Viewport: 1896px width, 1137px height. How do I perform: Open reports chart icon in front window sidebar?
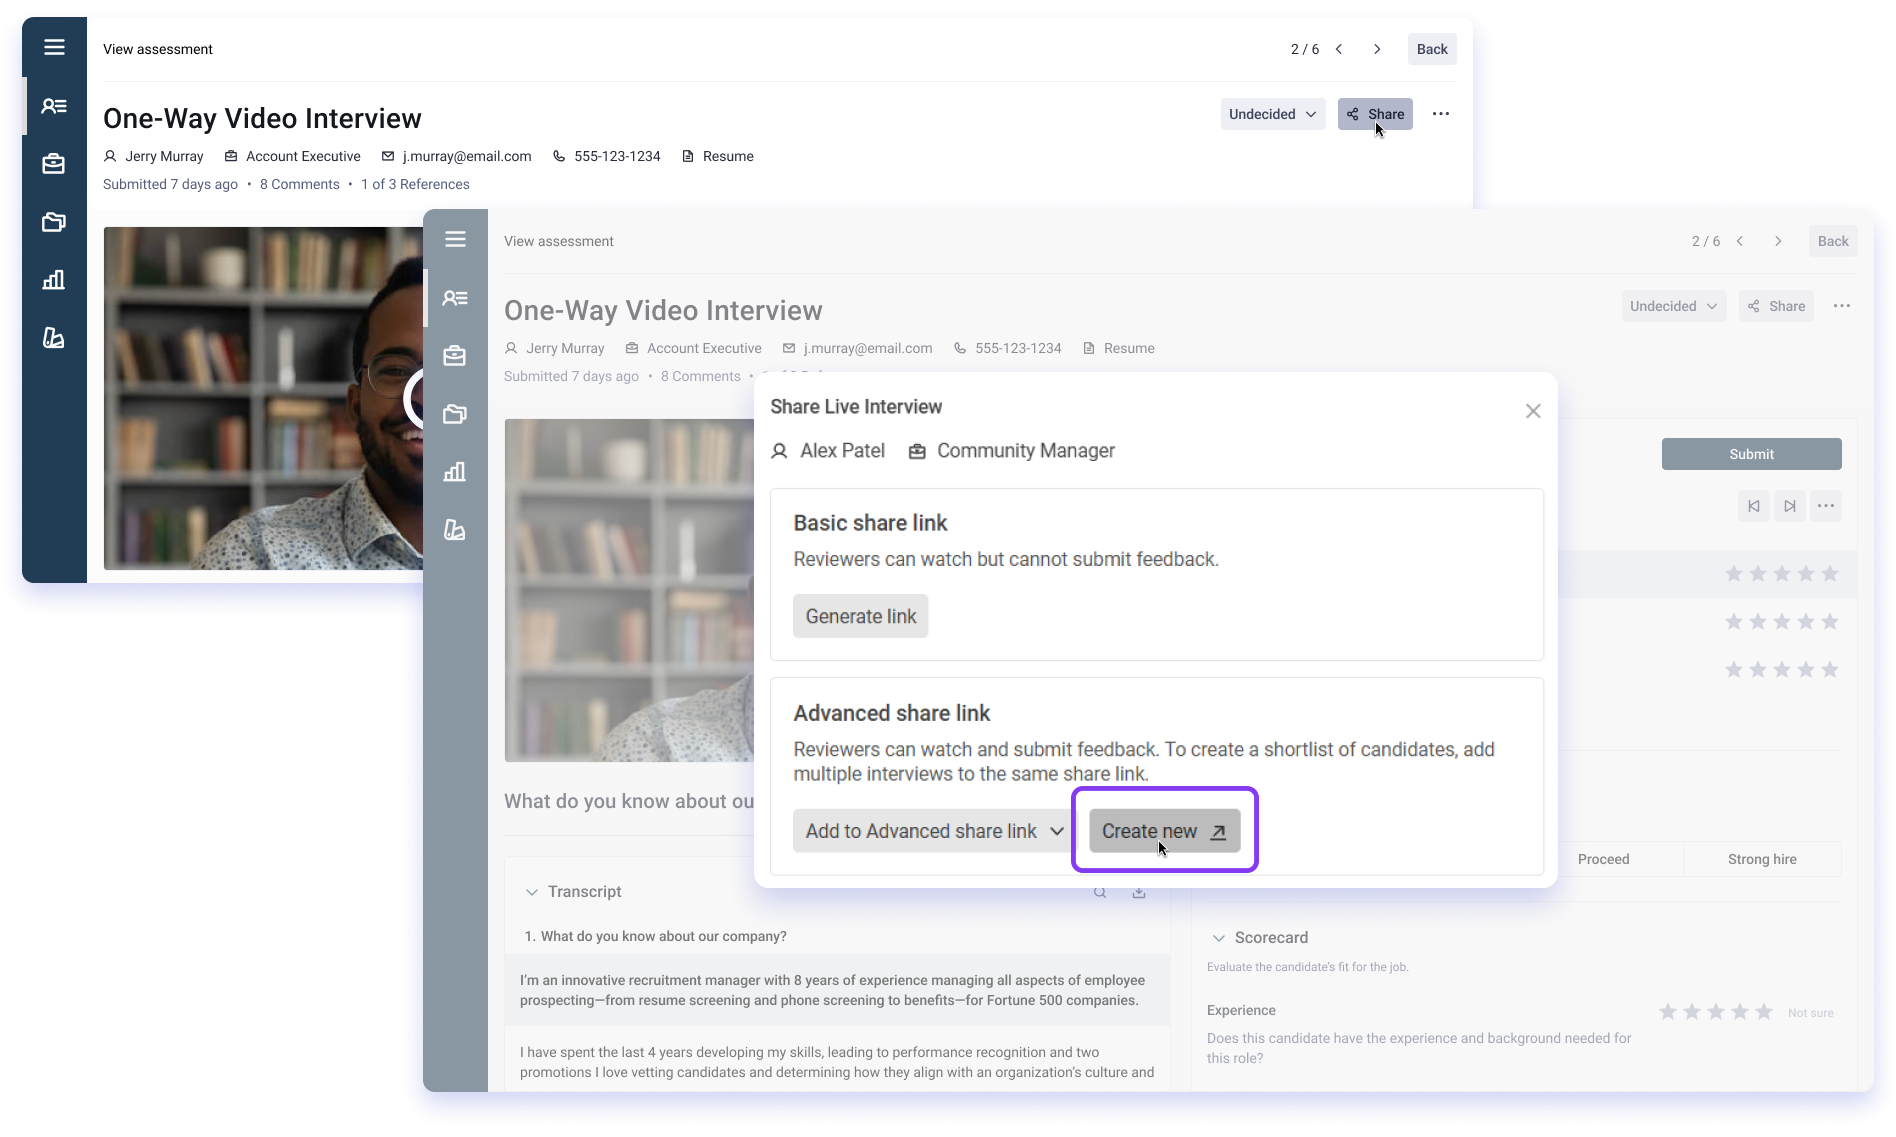coord(455,471)
